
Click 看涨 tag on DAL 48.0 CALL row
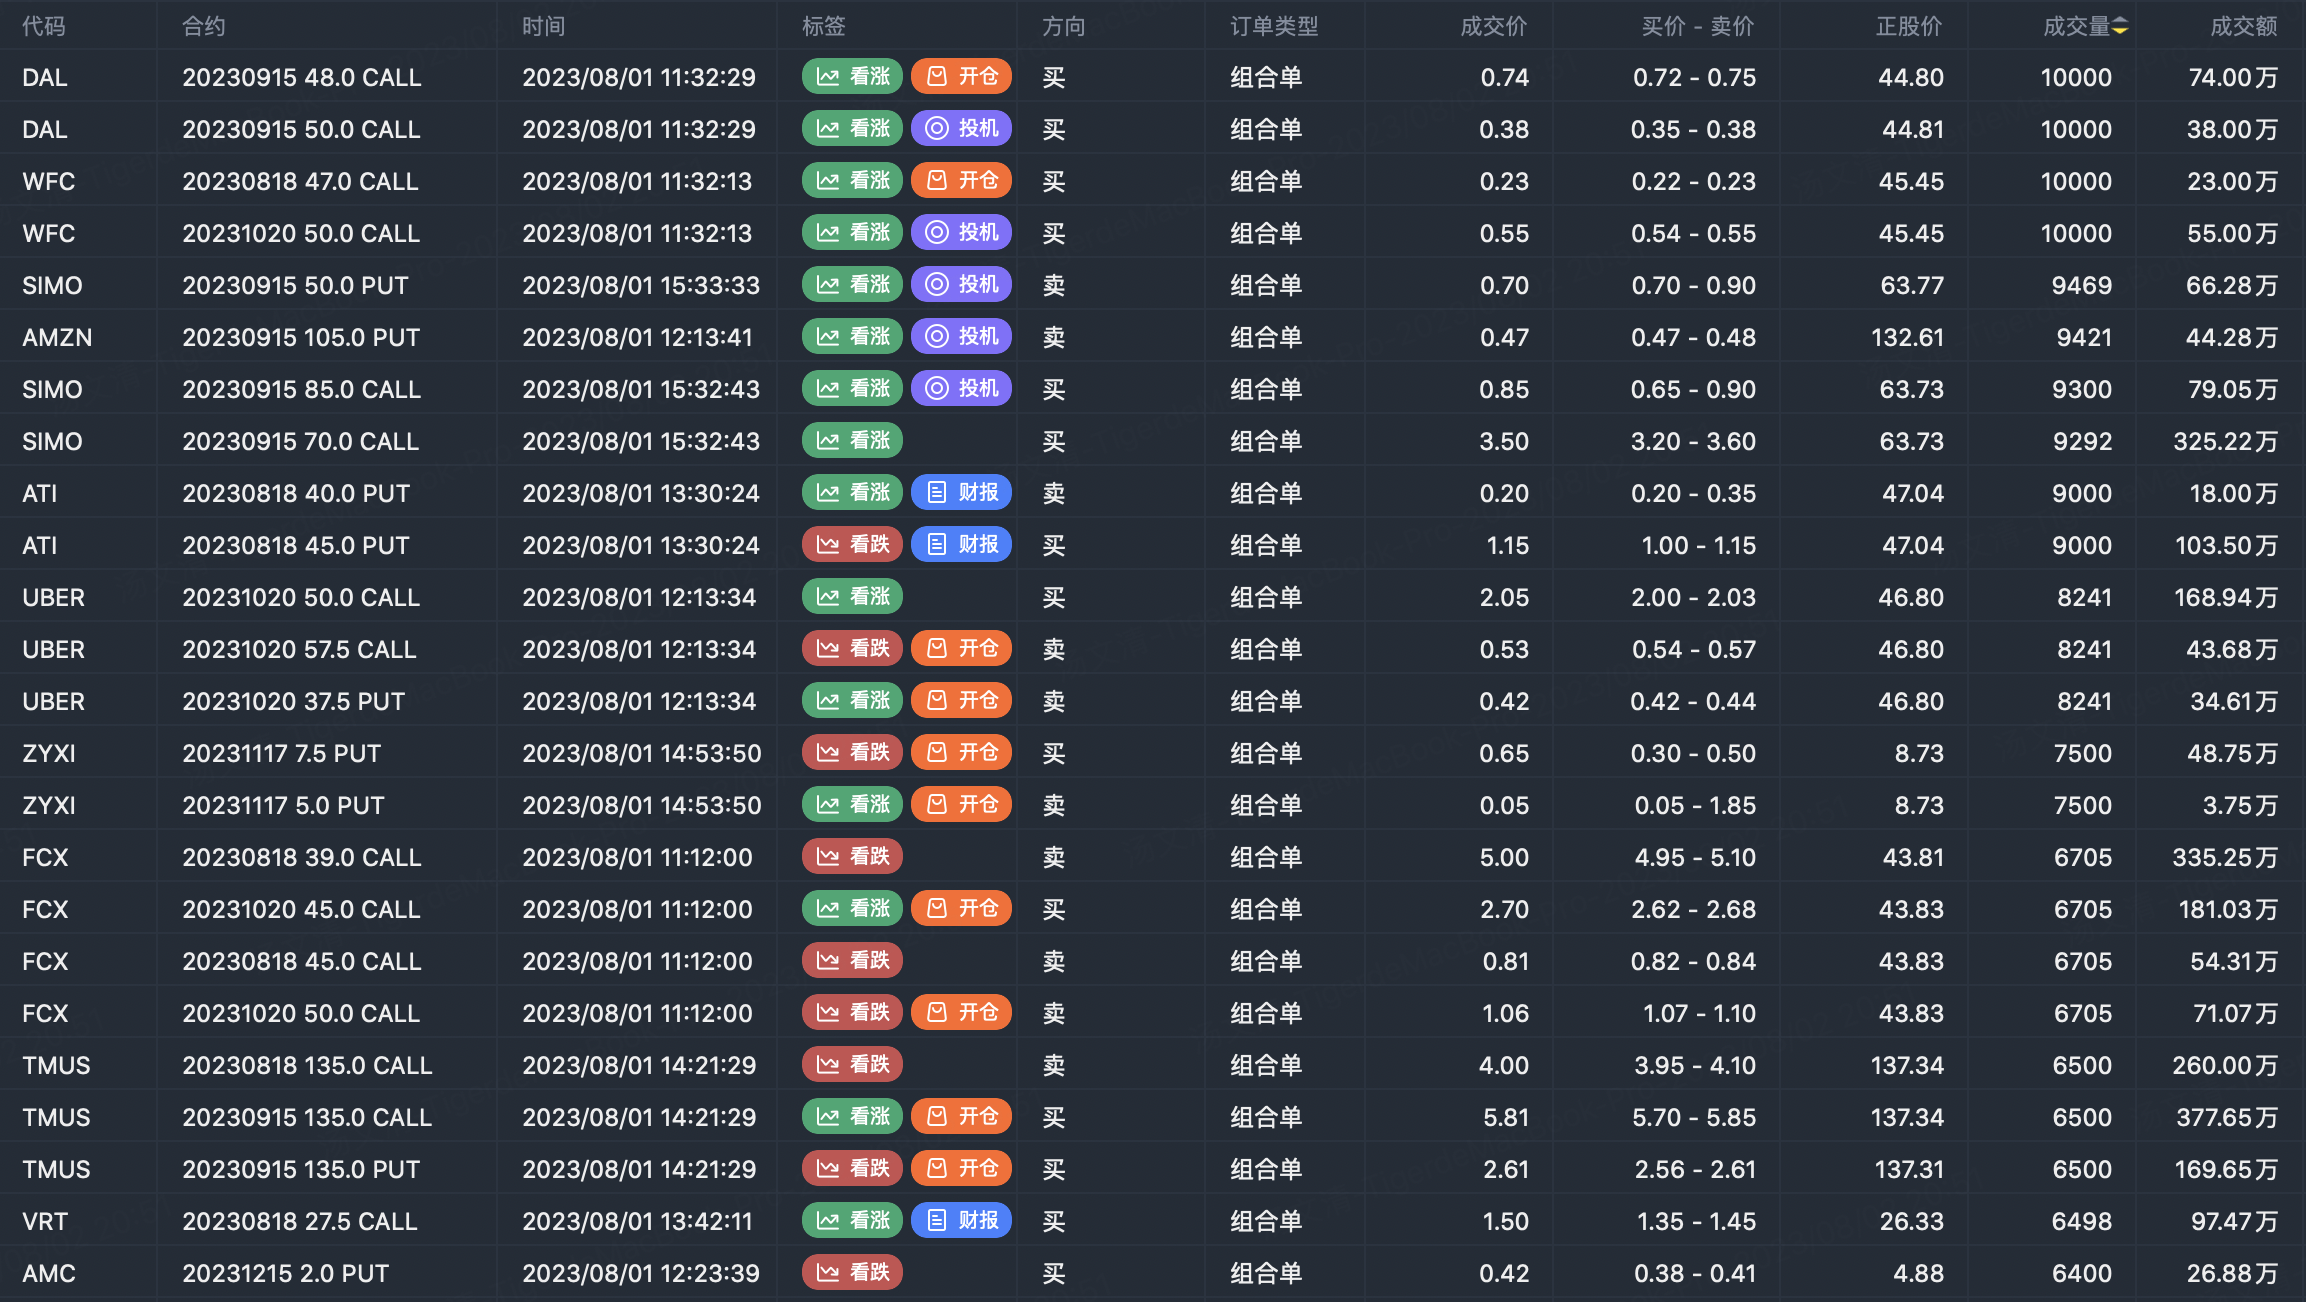[x=852, y=77]
